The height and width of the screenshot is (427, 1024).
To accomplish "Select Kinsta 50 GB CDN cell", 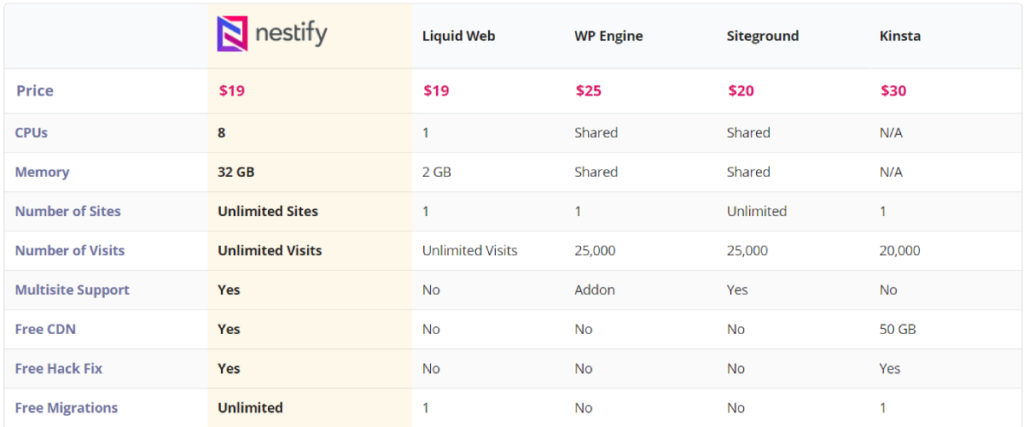I will coord(898,329).
